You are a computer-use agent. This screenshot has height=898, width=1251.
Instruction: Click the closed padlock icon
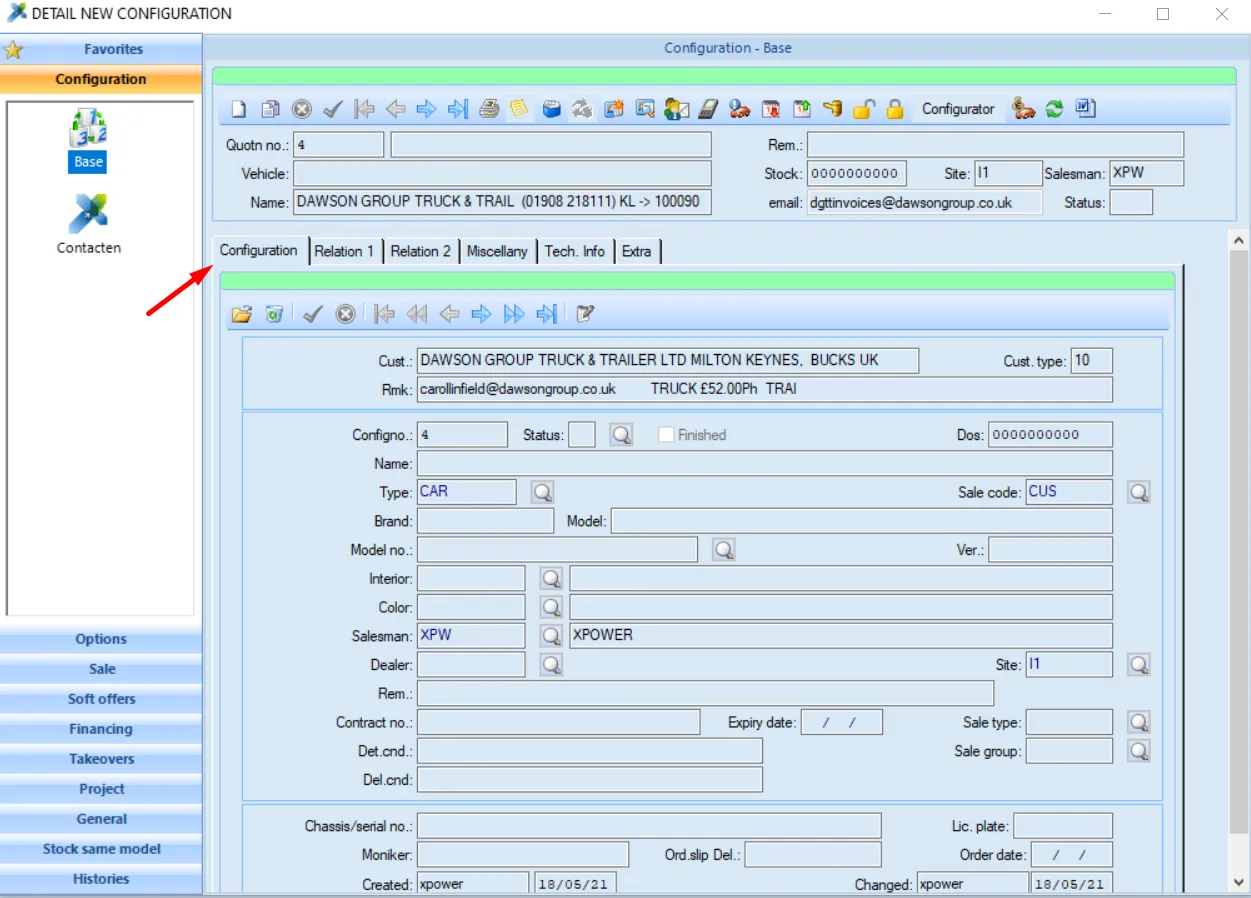(x=895, y=110)
